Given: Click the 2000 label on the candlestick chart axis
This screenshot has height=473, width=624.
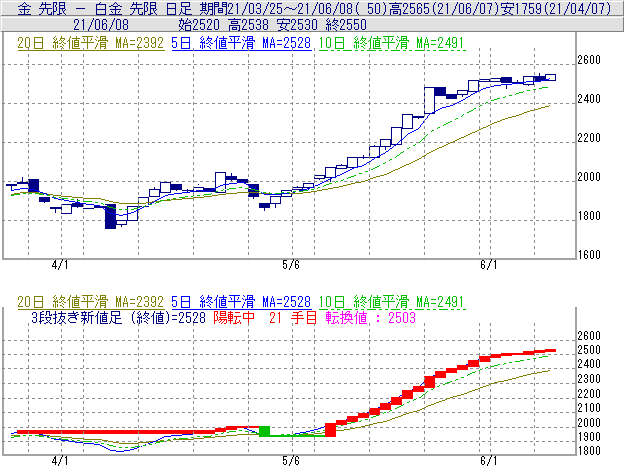Looking at the screenshot, I should [589, 177].
